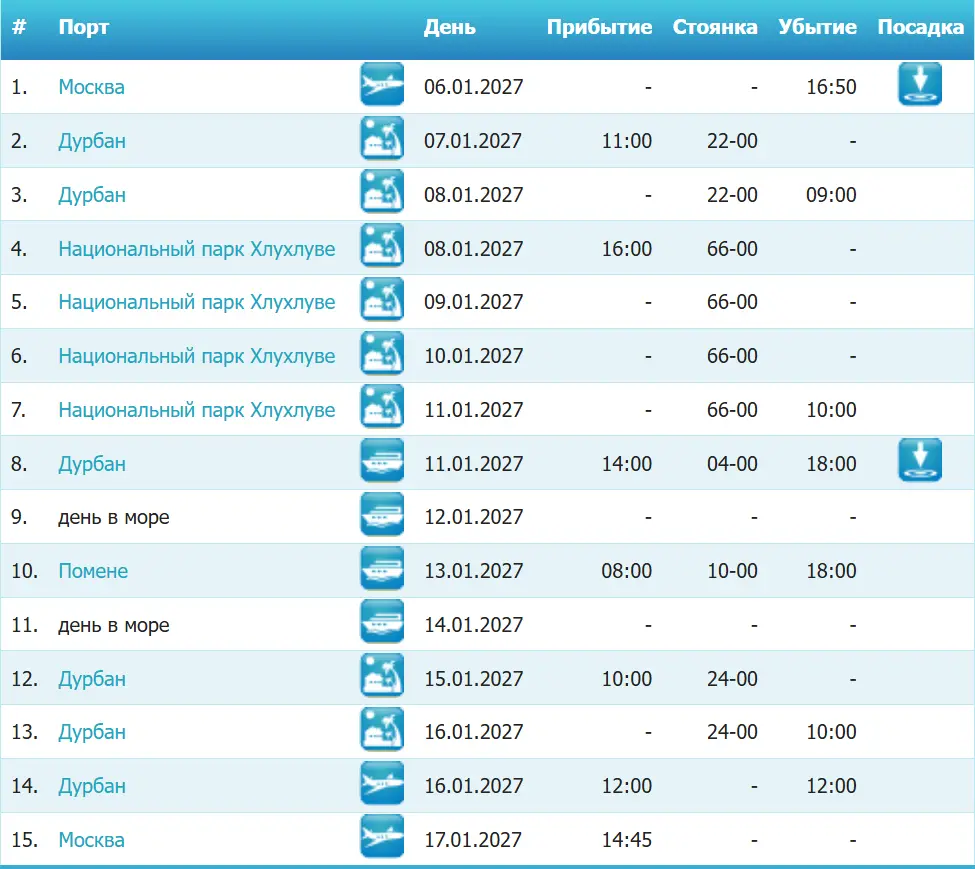Image resolution: width=975 pixels, height=869 pixels.
Task: Click ship icon for sea day 14.01.2027
Action: click(x=382, y=622)
